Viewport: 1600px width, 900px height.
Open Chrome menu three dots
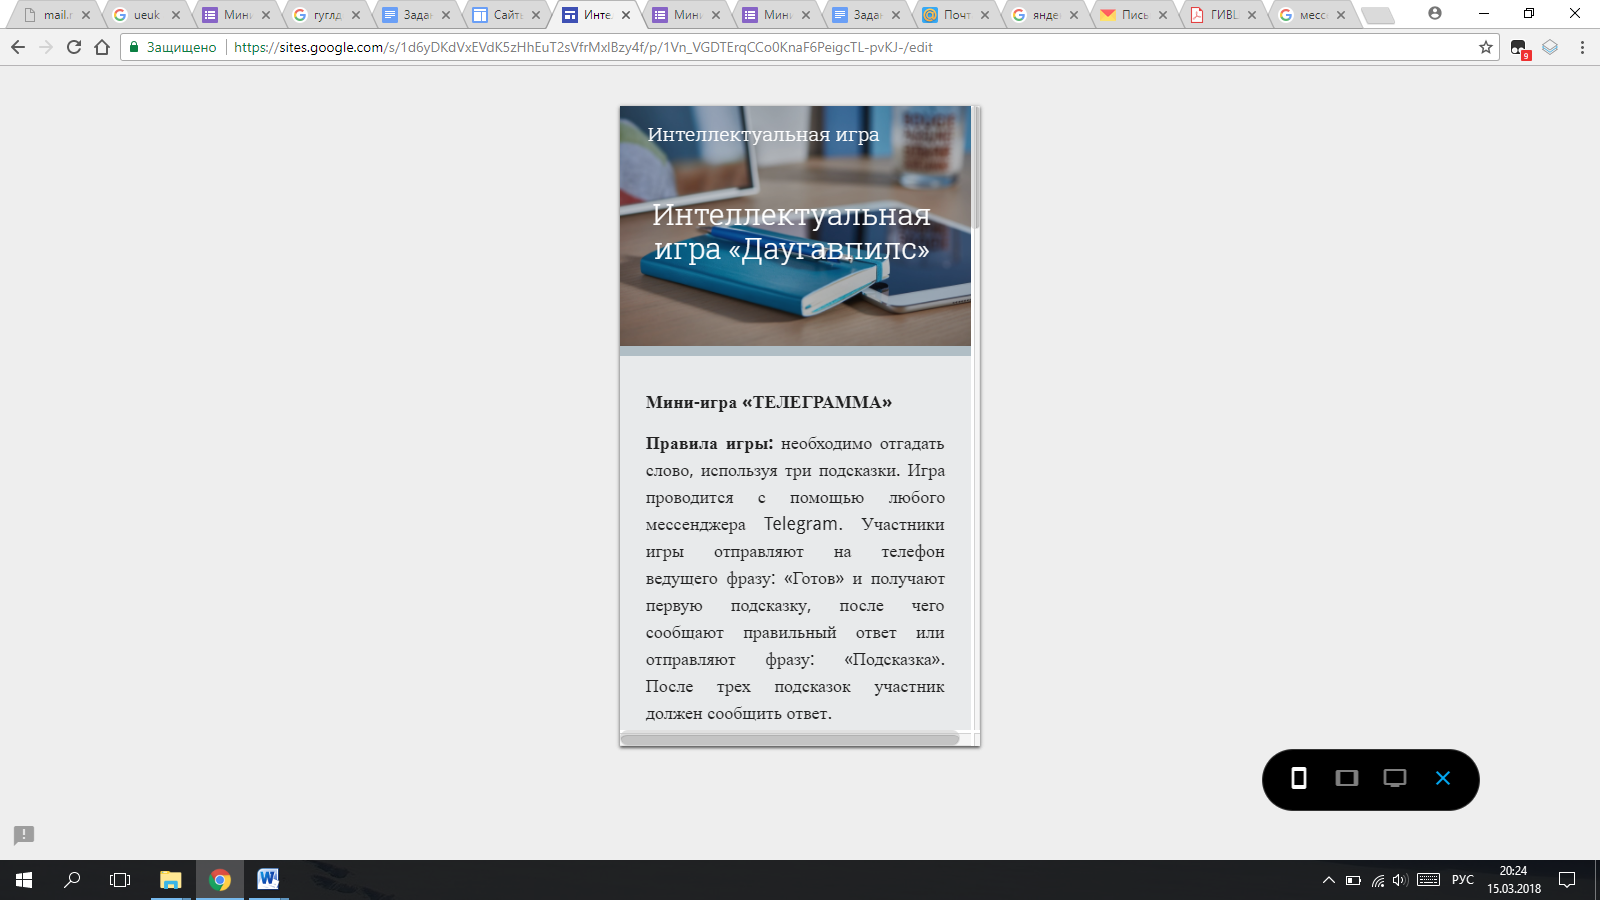pyautogui.click(x=1582, y=47)
